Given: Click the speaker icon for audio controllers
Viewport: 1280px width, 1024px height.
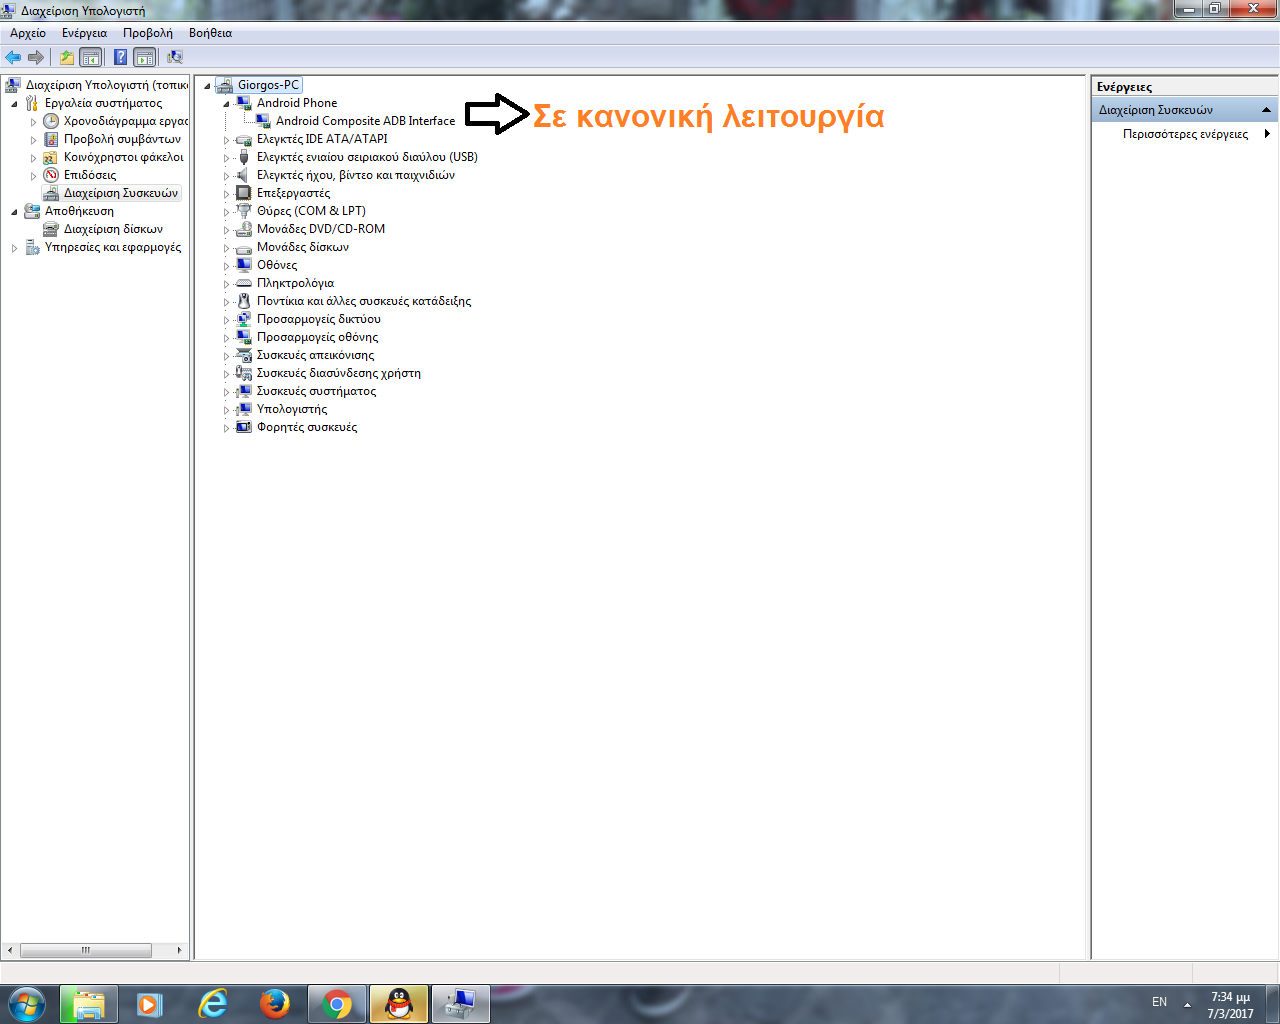Looking at the screenshot, I should click(x=242, y=175).
